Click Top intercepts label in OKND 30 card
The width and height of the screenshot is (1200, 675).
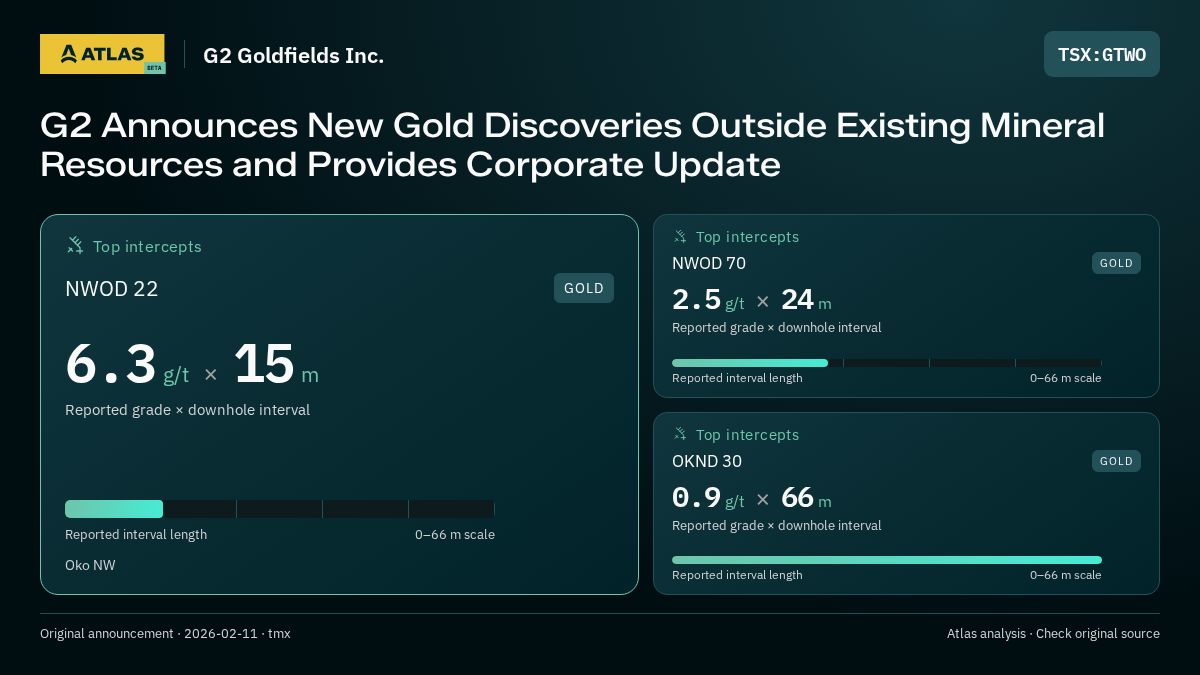747,435
